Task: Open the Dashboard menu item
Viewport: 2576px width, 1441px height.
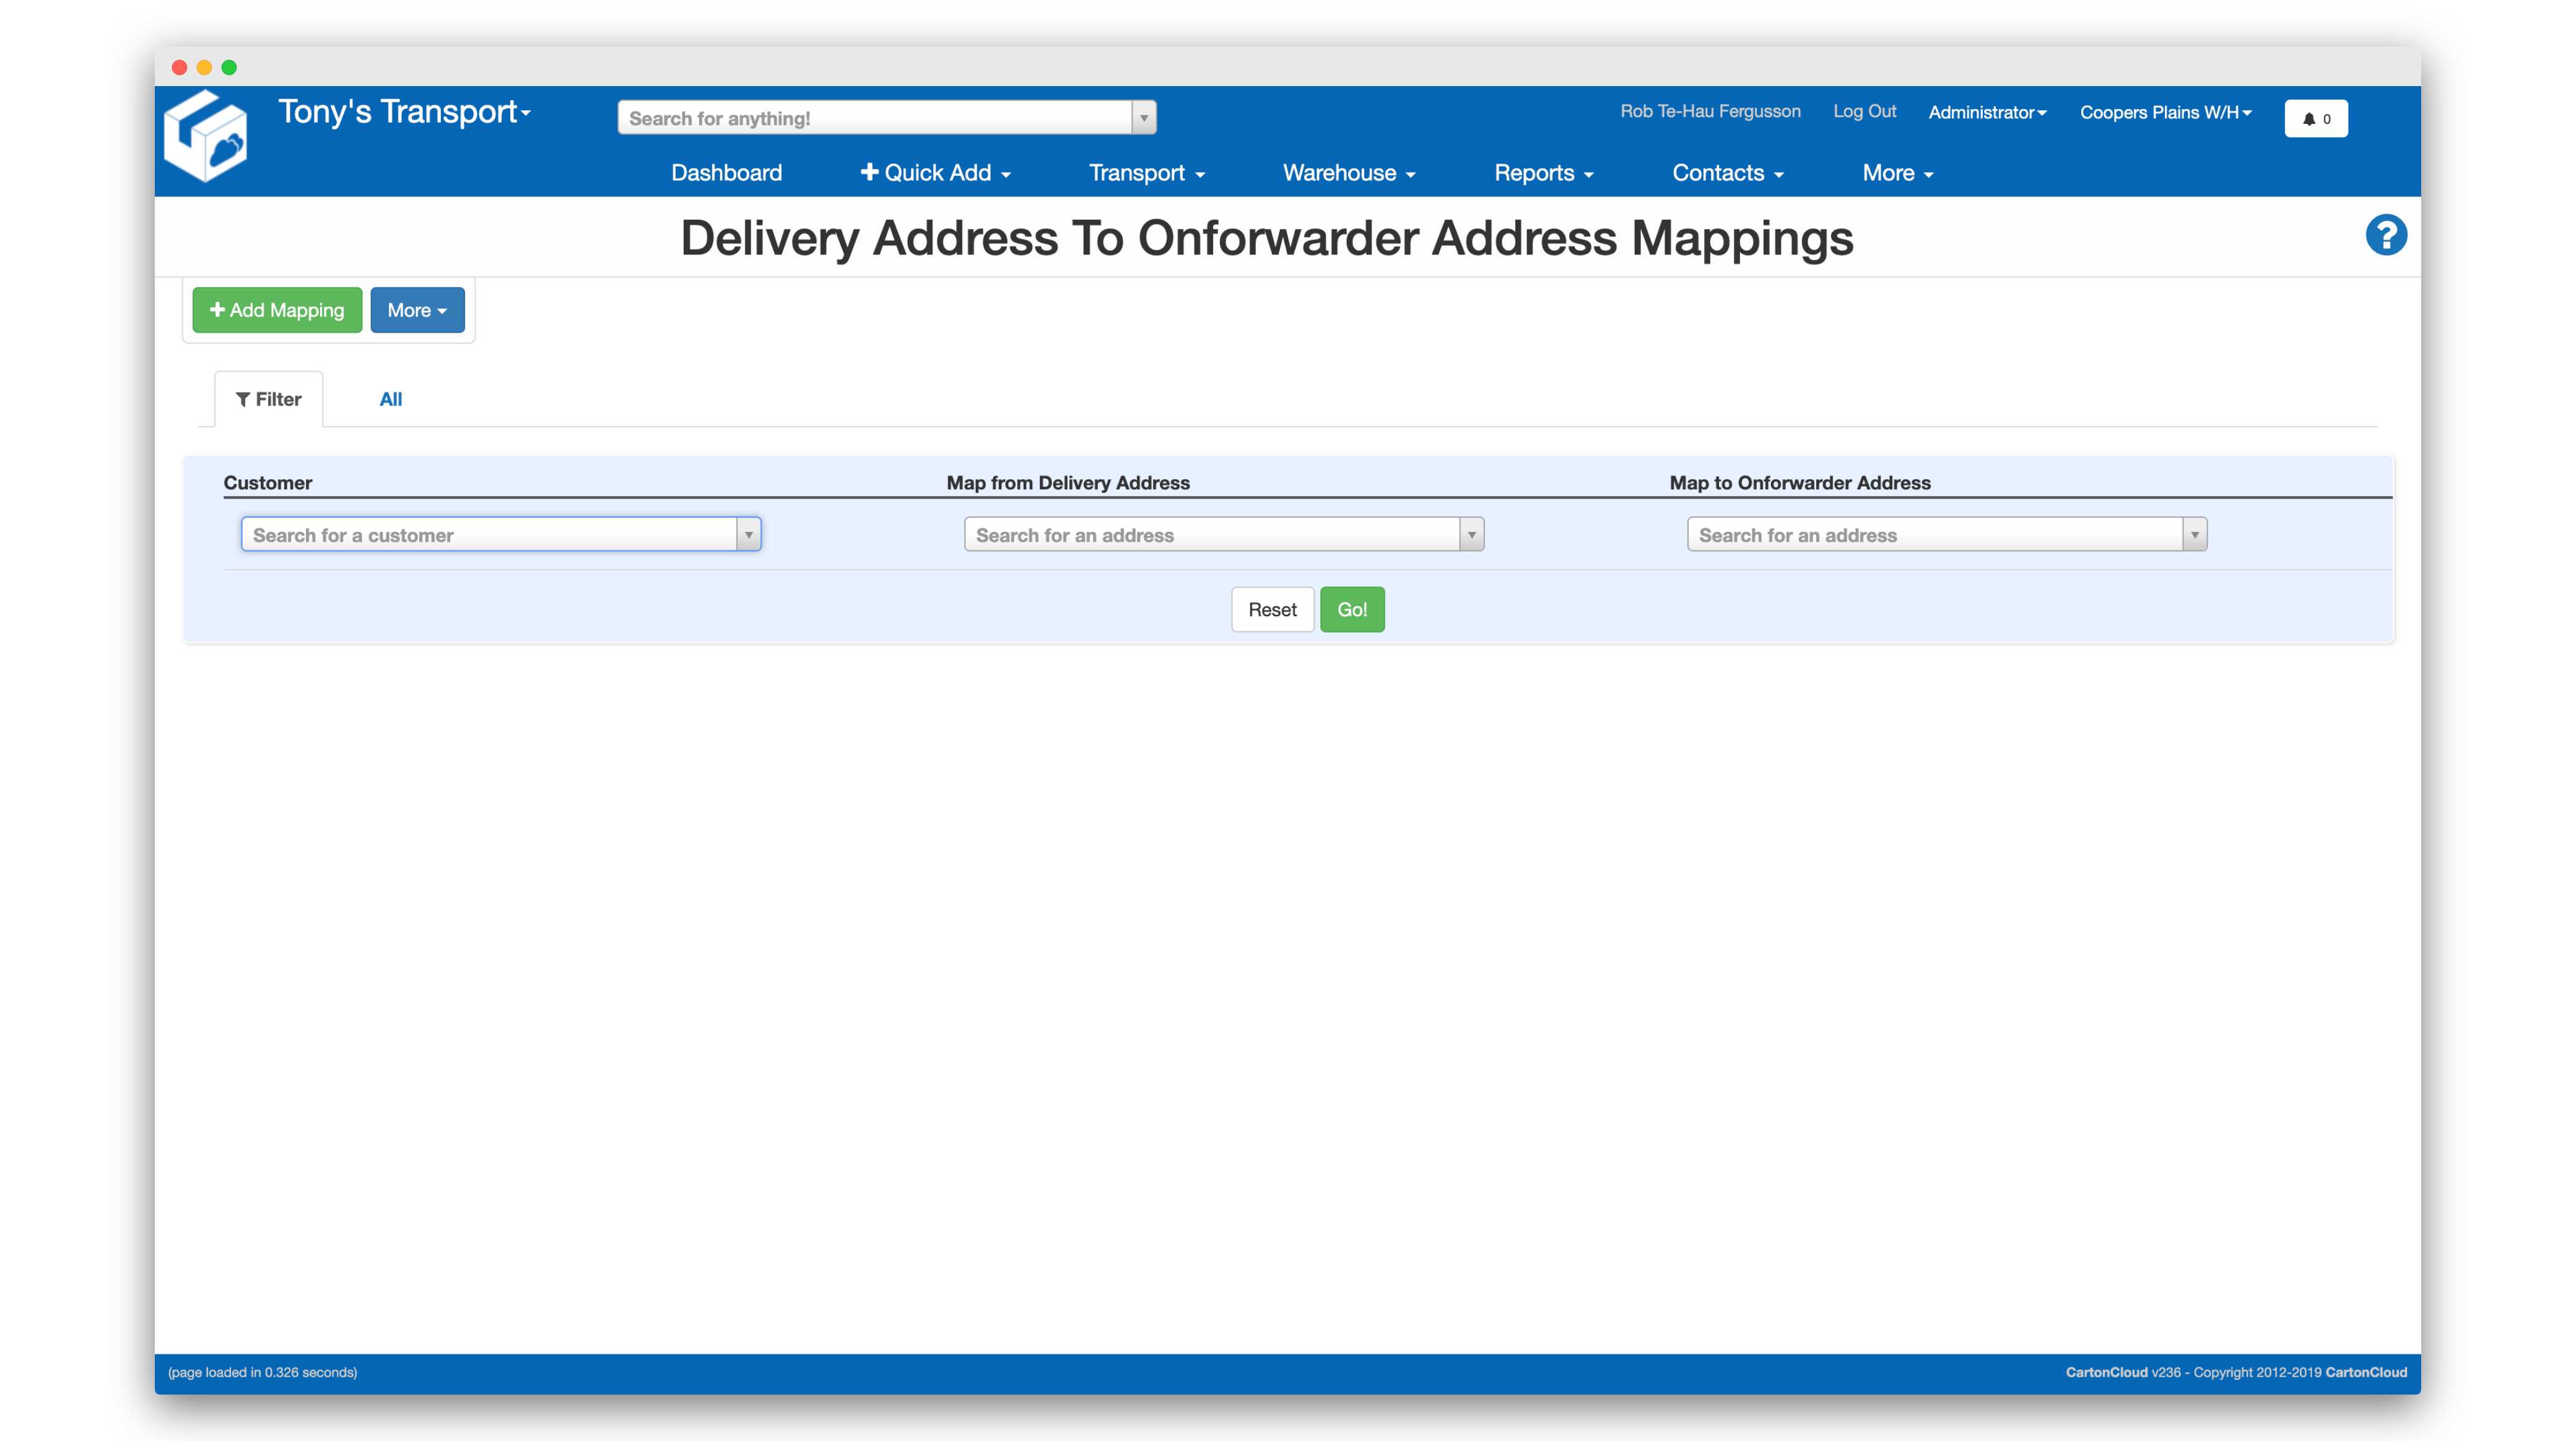Action: coord(726,173)
